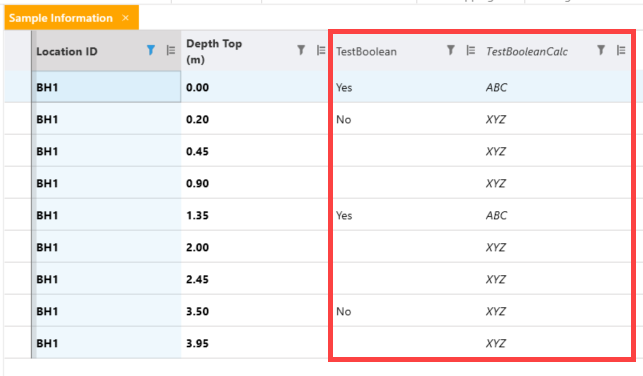Close the Sample Information tab
This screenshot has height=376, width=643.
point(125,18)
